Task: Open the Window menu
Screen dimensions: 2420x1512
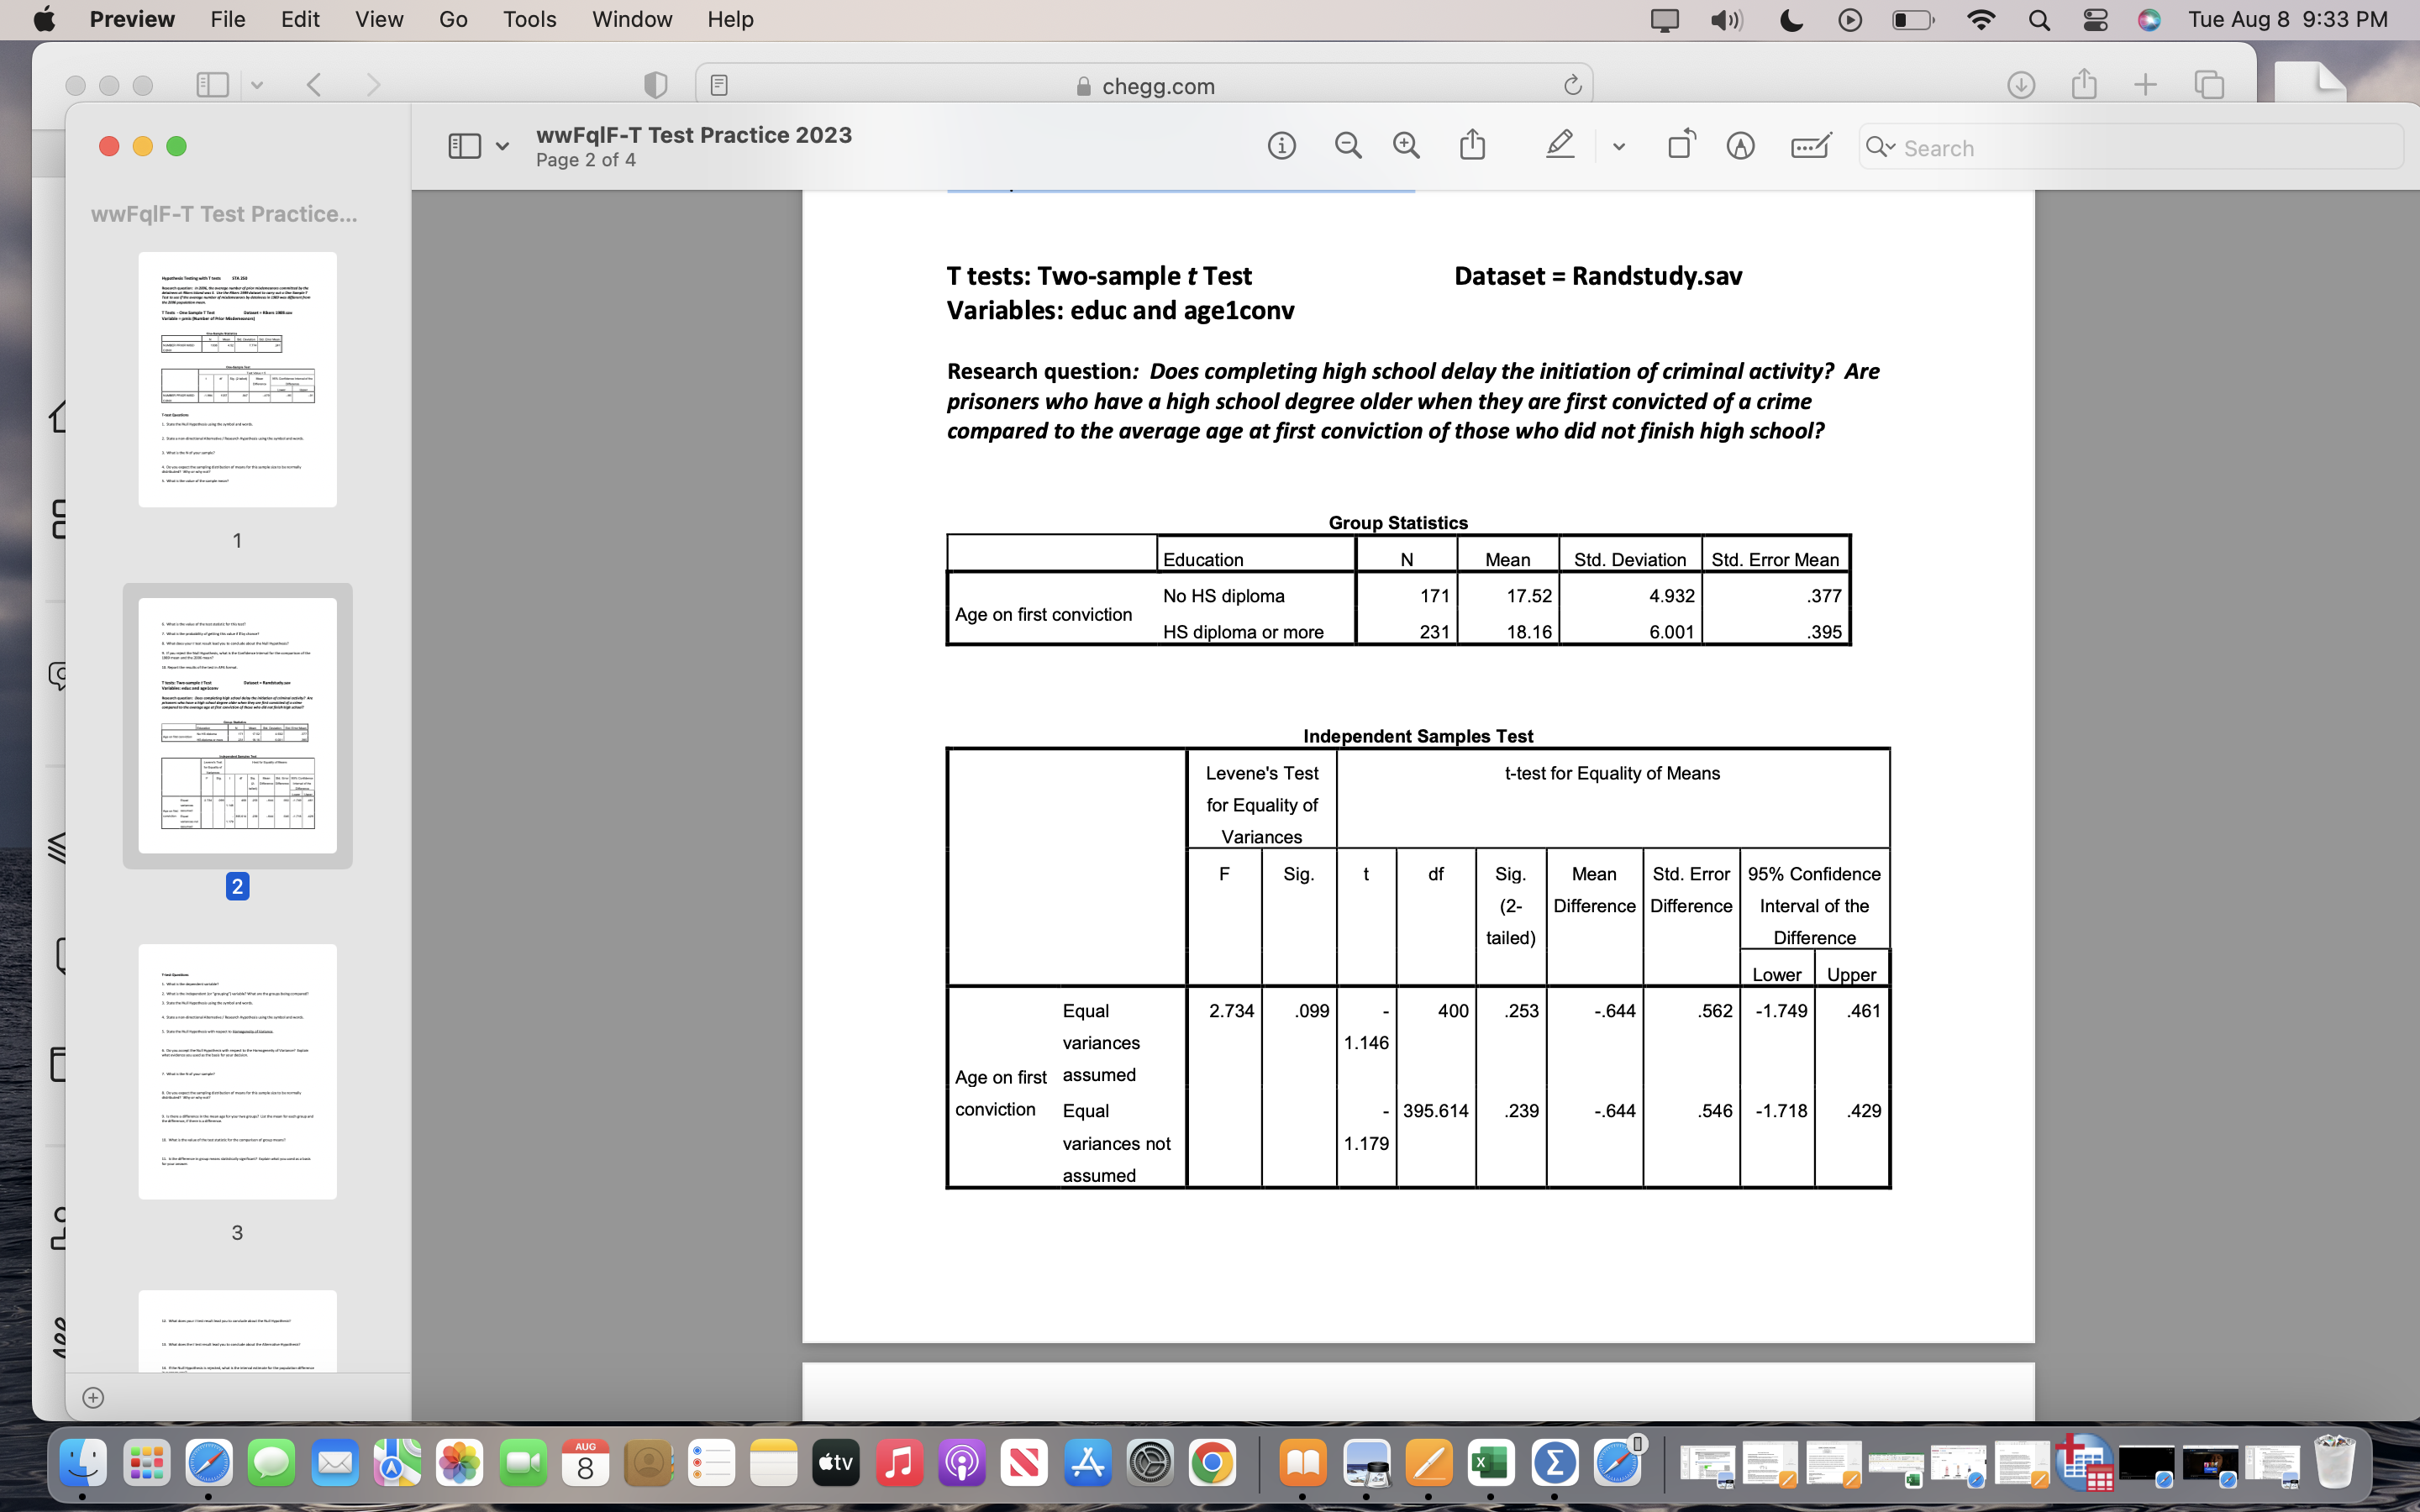Action: tap(631, 19)
